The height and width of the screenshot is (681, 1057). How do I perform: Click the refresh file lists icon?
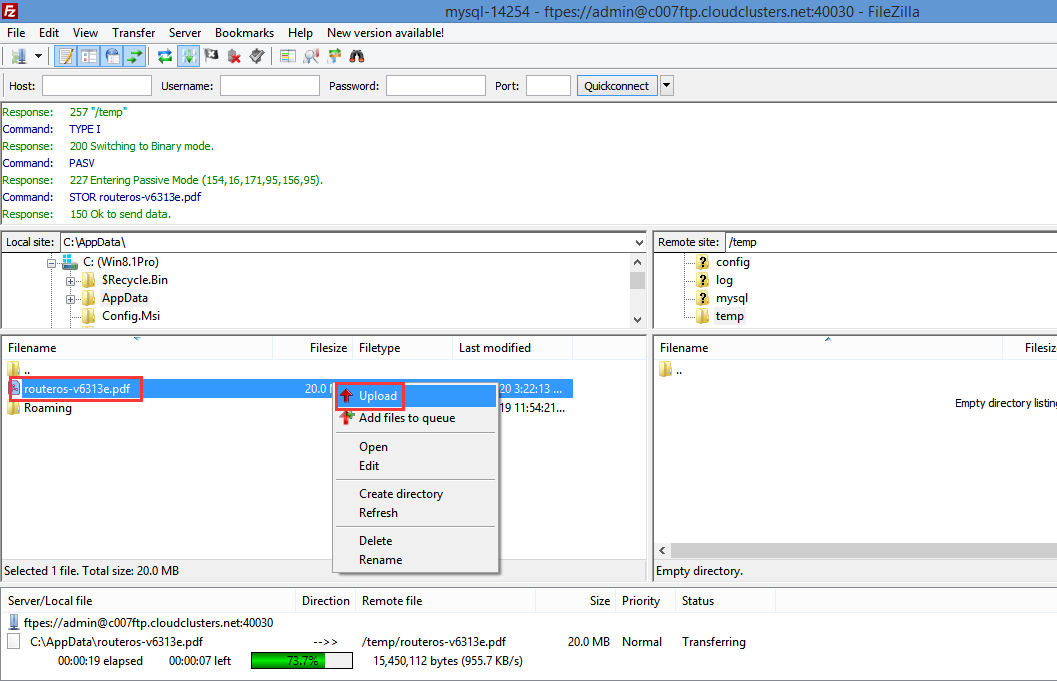(x=165, y=56)
